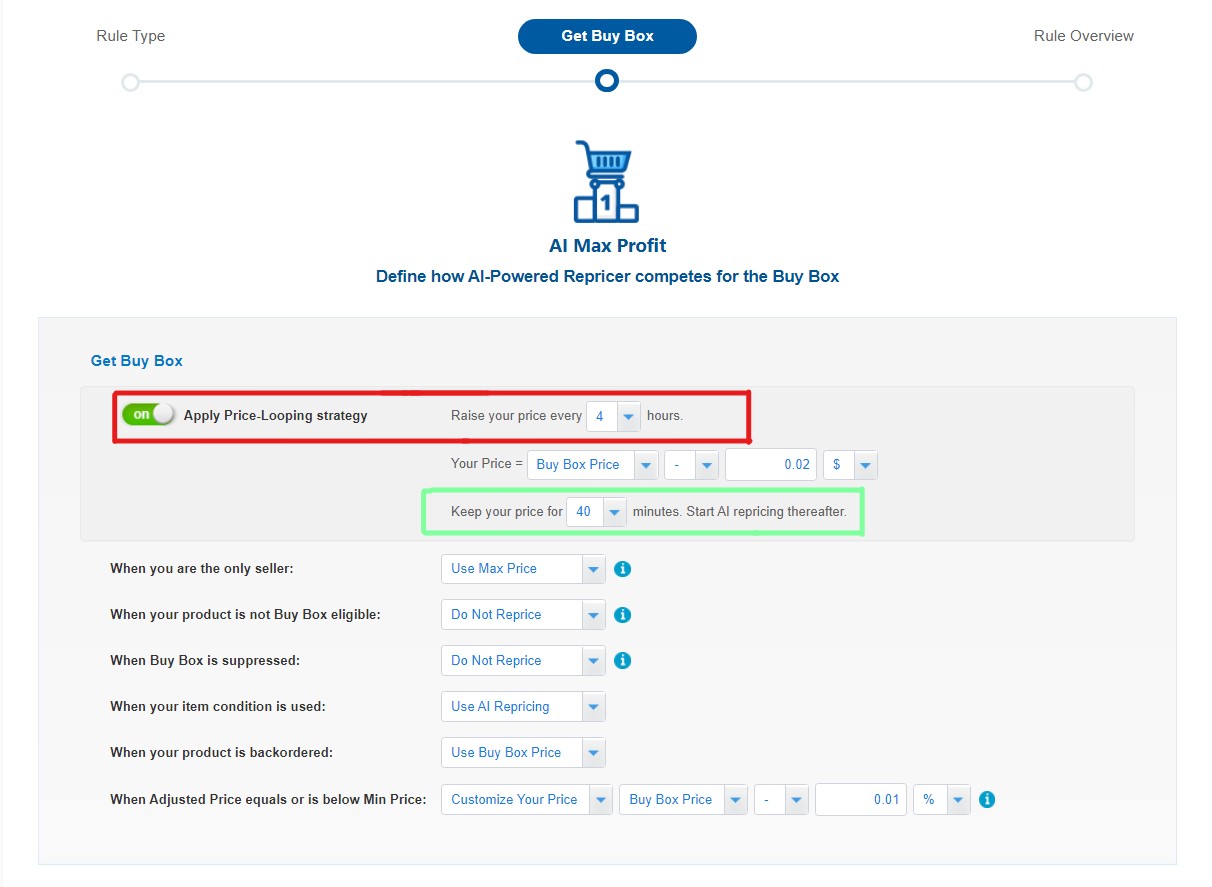Open the keep price minutes dropdown showing 40
Image resolution: width=1212 pixels, height=887 pixels.
coord(596,512)
